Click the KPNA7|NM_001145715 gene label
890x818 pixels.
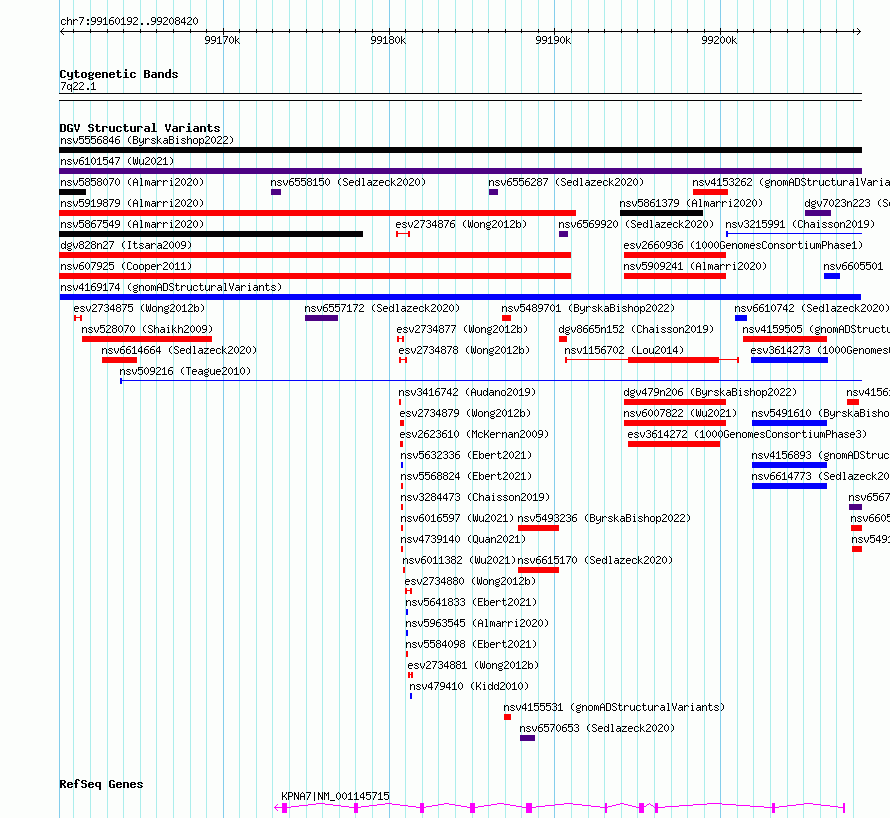335,796
